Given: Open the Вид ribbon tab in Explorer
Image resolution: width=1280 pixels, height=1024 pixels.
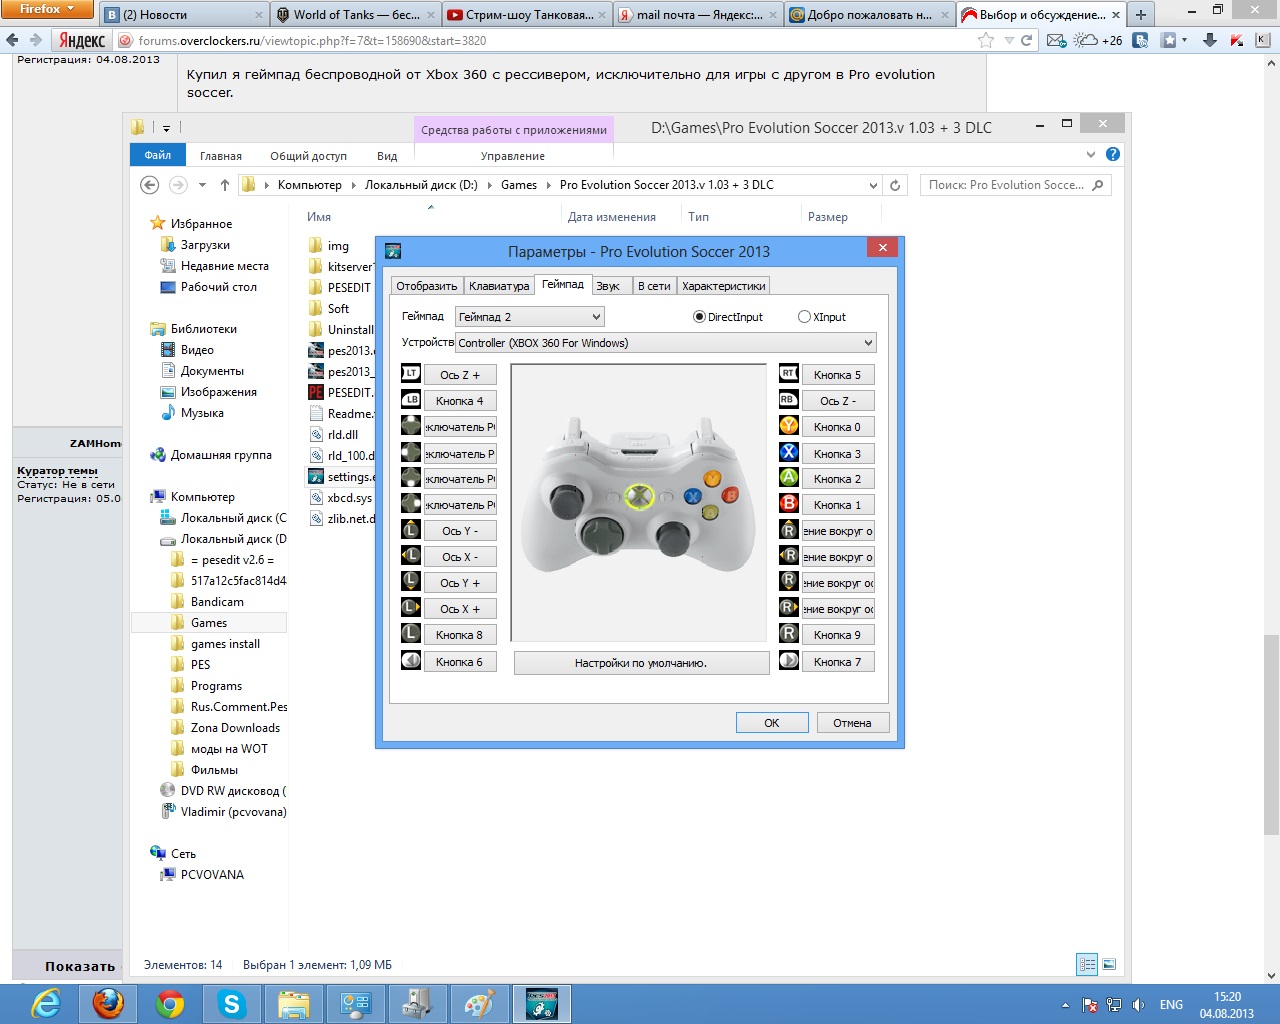Looking at the screenshot, I should coord(387,156).
